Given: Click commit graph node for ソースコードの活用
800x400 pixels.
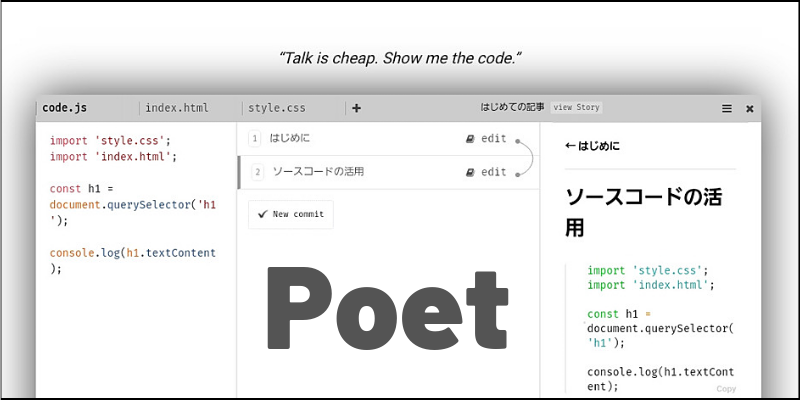Looking at the screenshot, I should (x=517, y=174).
